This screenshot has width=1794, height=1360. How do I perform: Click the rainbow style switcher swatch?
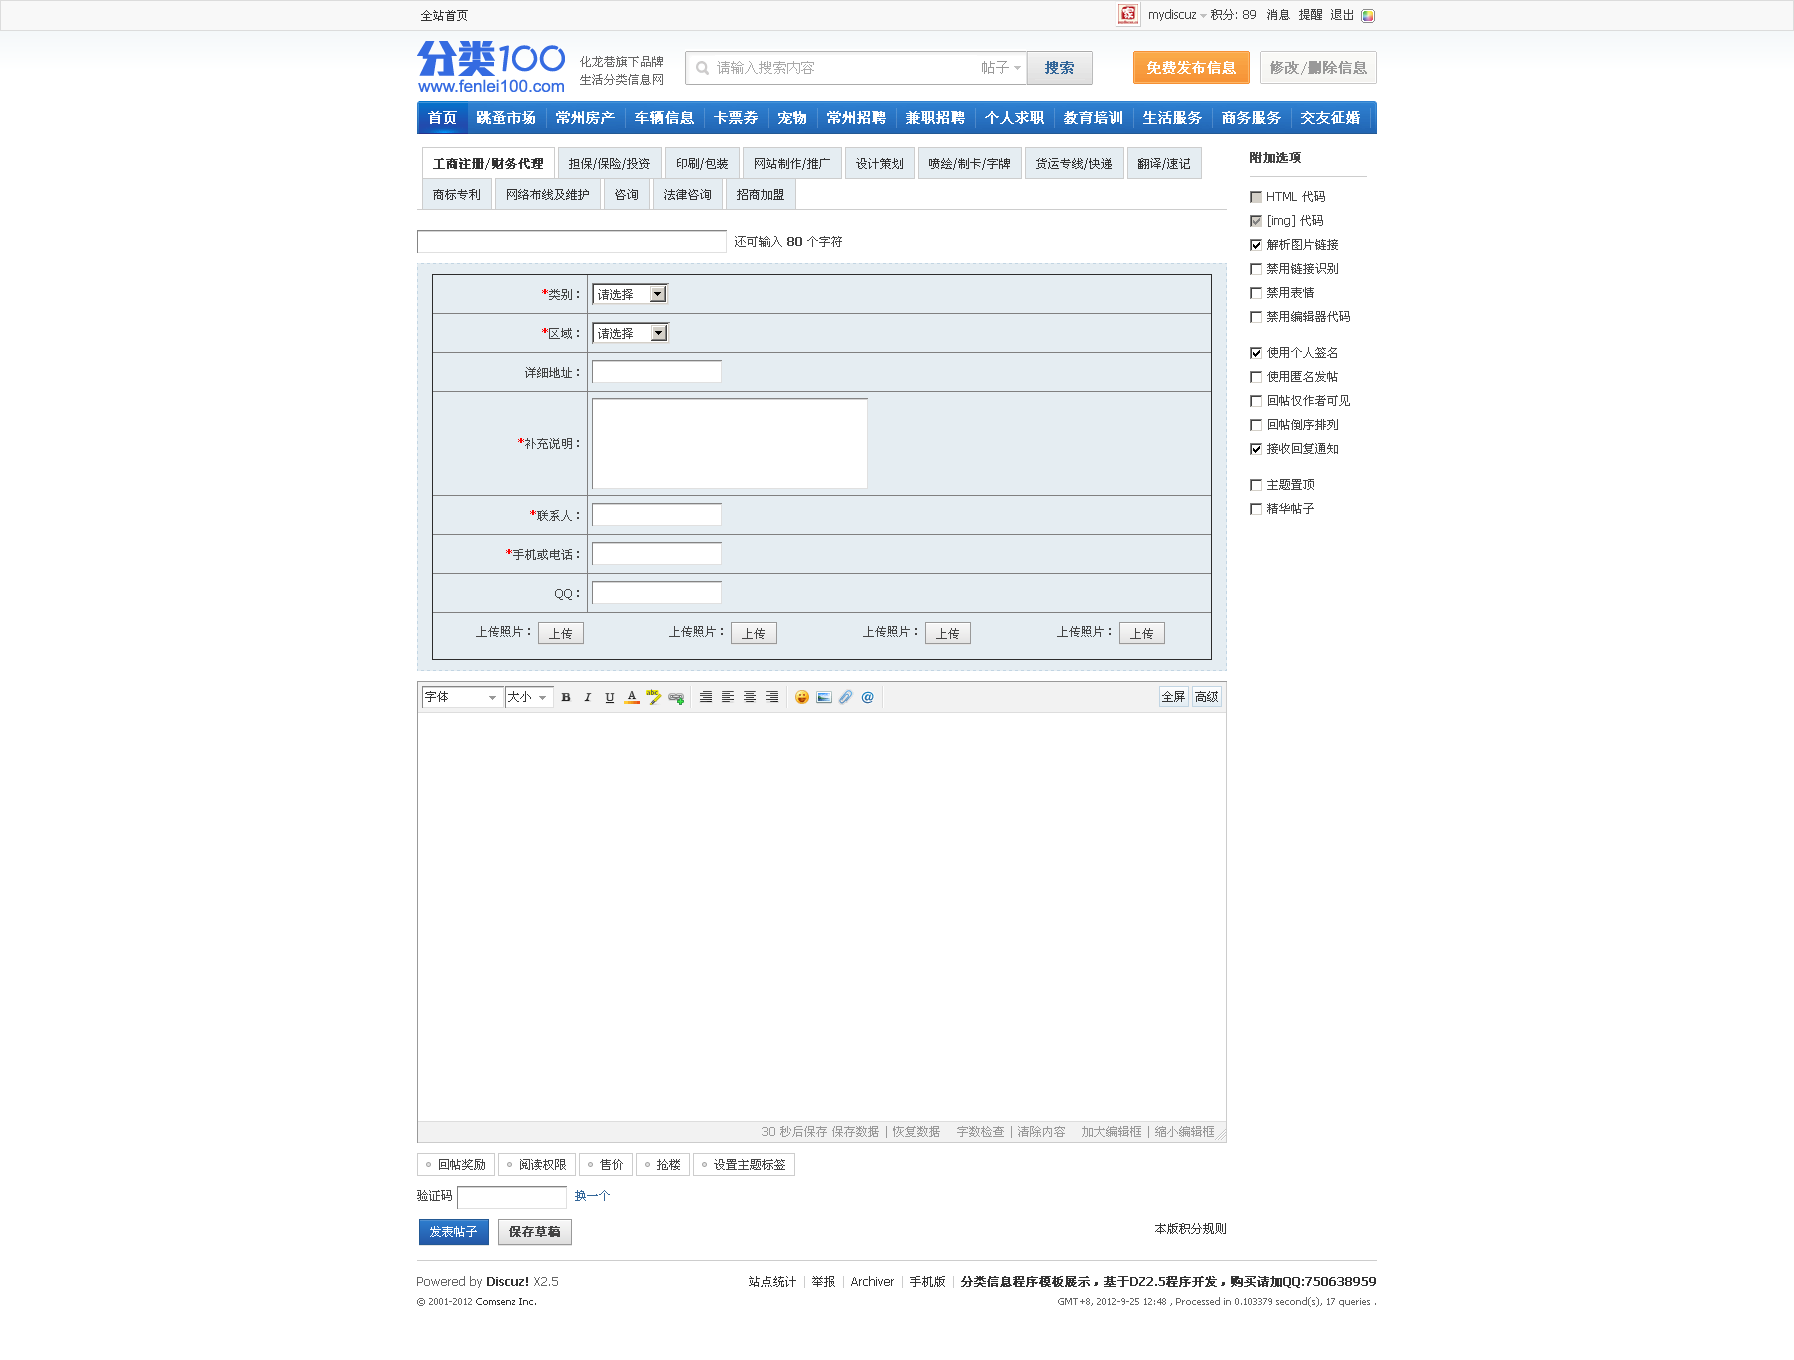coord(1368,16)
